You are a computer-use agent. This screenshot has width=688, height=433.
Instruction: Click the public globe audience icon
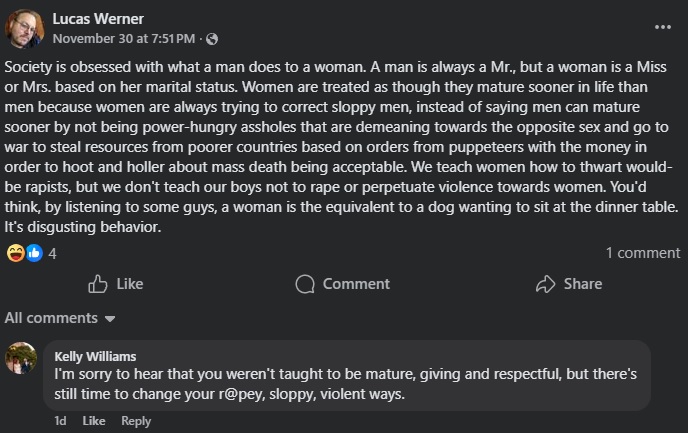pyautogui.click(x=212, y=39)
